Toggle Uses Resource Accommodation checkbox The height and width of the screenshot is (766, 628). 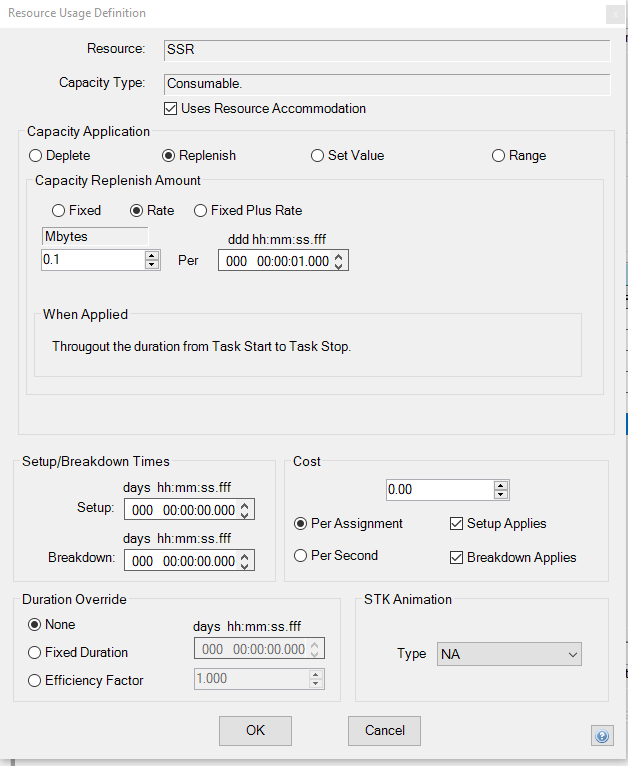click(170, 108)
